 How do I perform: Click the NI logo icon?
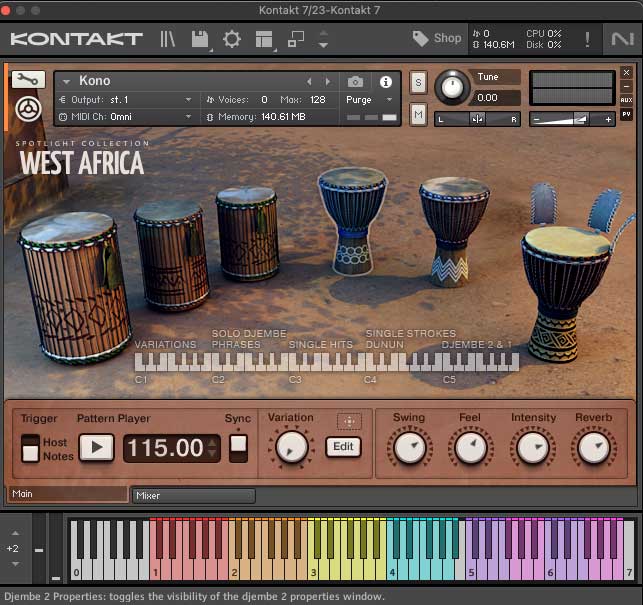(x=622, y=39)
